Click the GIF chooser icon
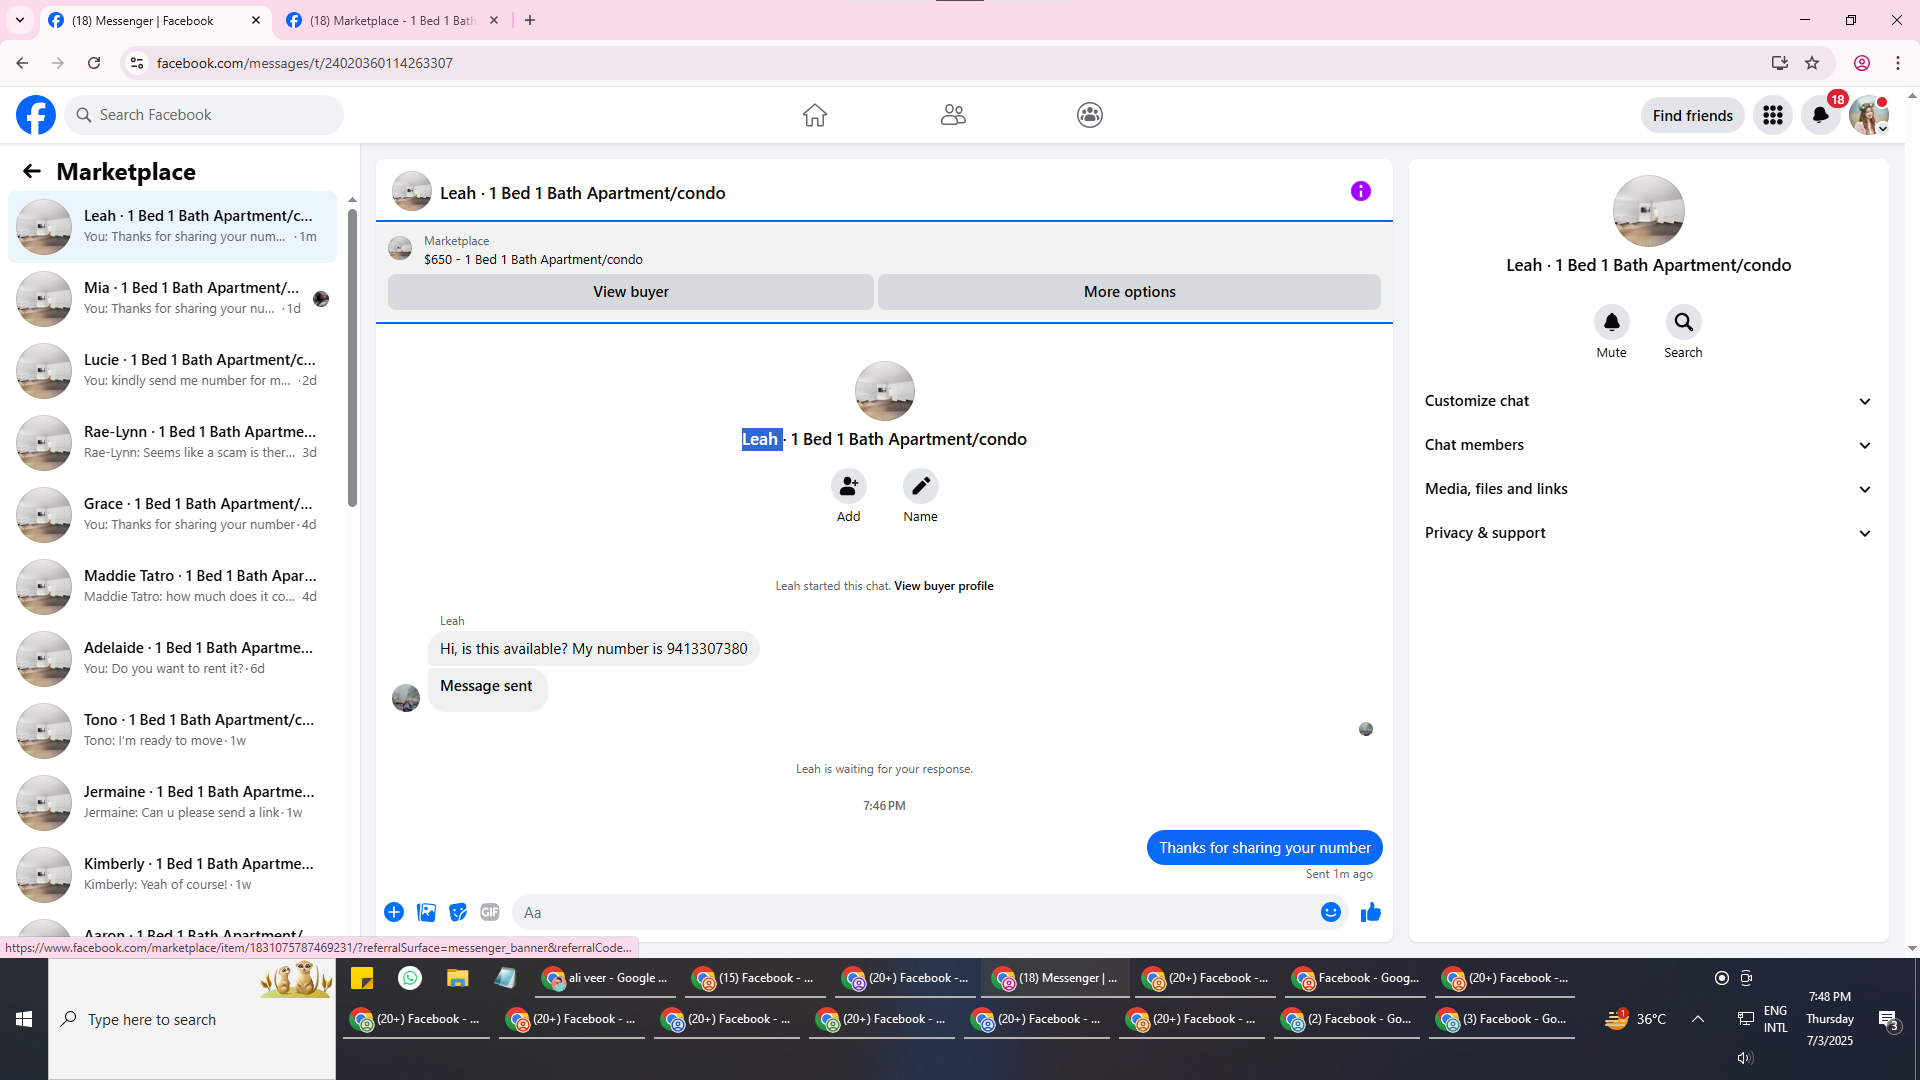Screen dimensions: 1920x1080 [x=489, y=912]
